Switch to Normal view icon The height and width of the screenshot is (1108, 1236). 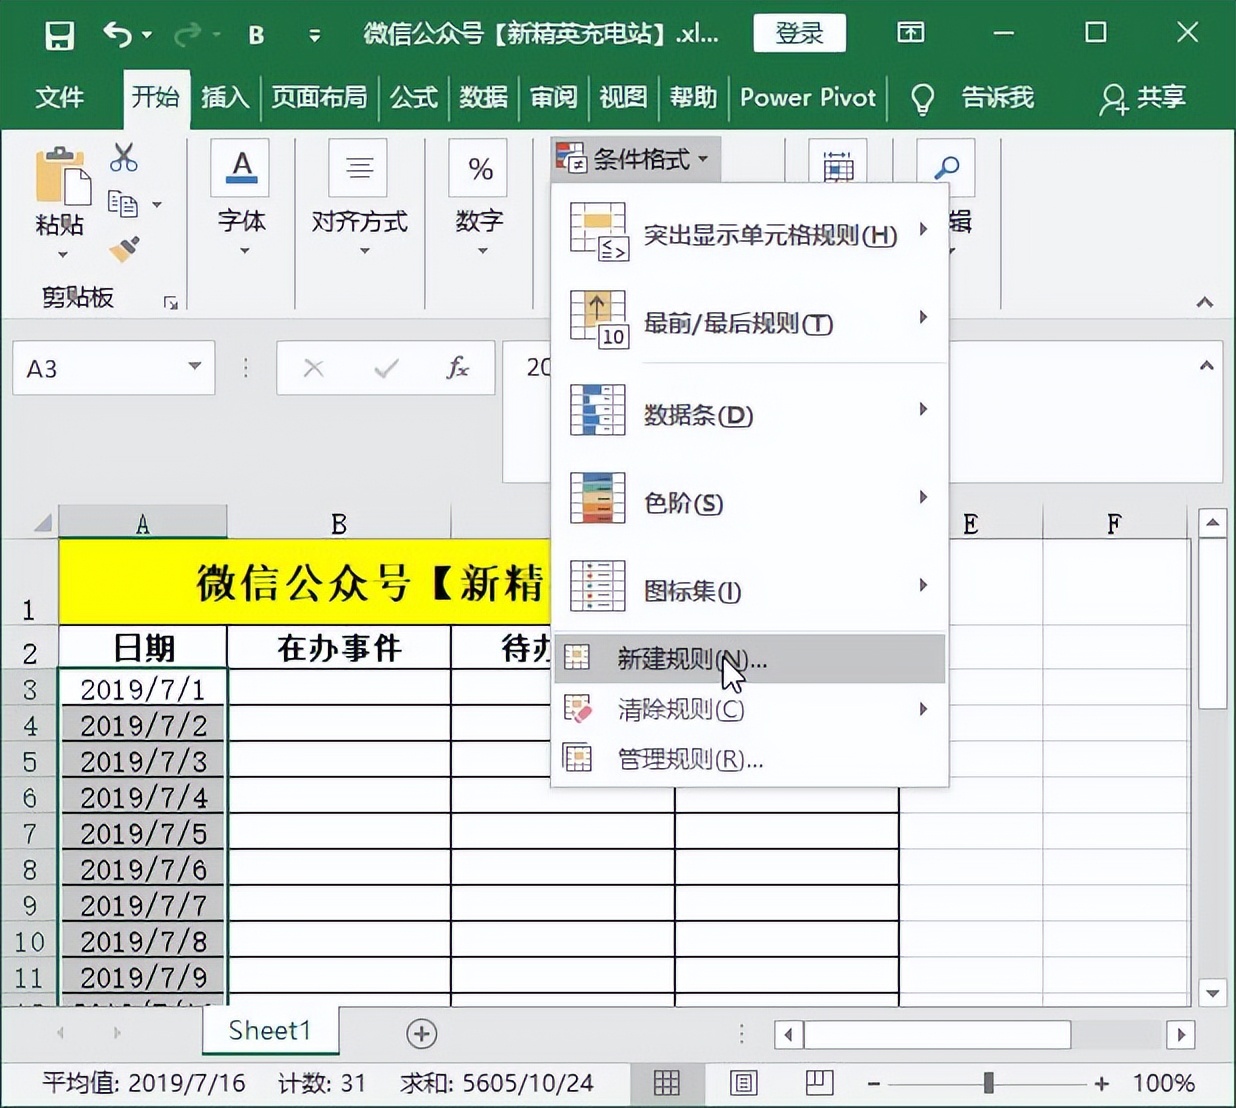coord(666,1083)
